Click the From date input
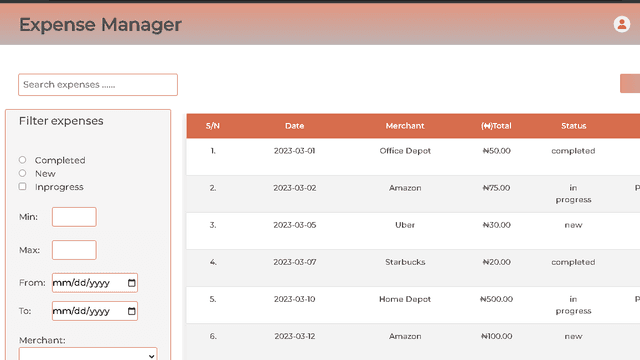640x360 pixels. coord(95,283)
